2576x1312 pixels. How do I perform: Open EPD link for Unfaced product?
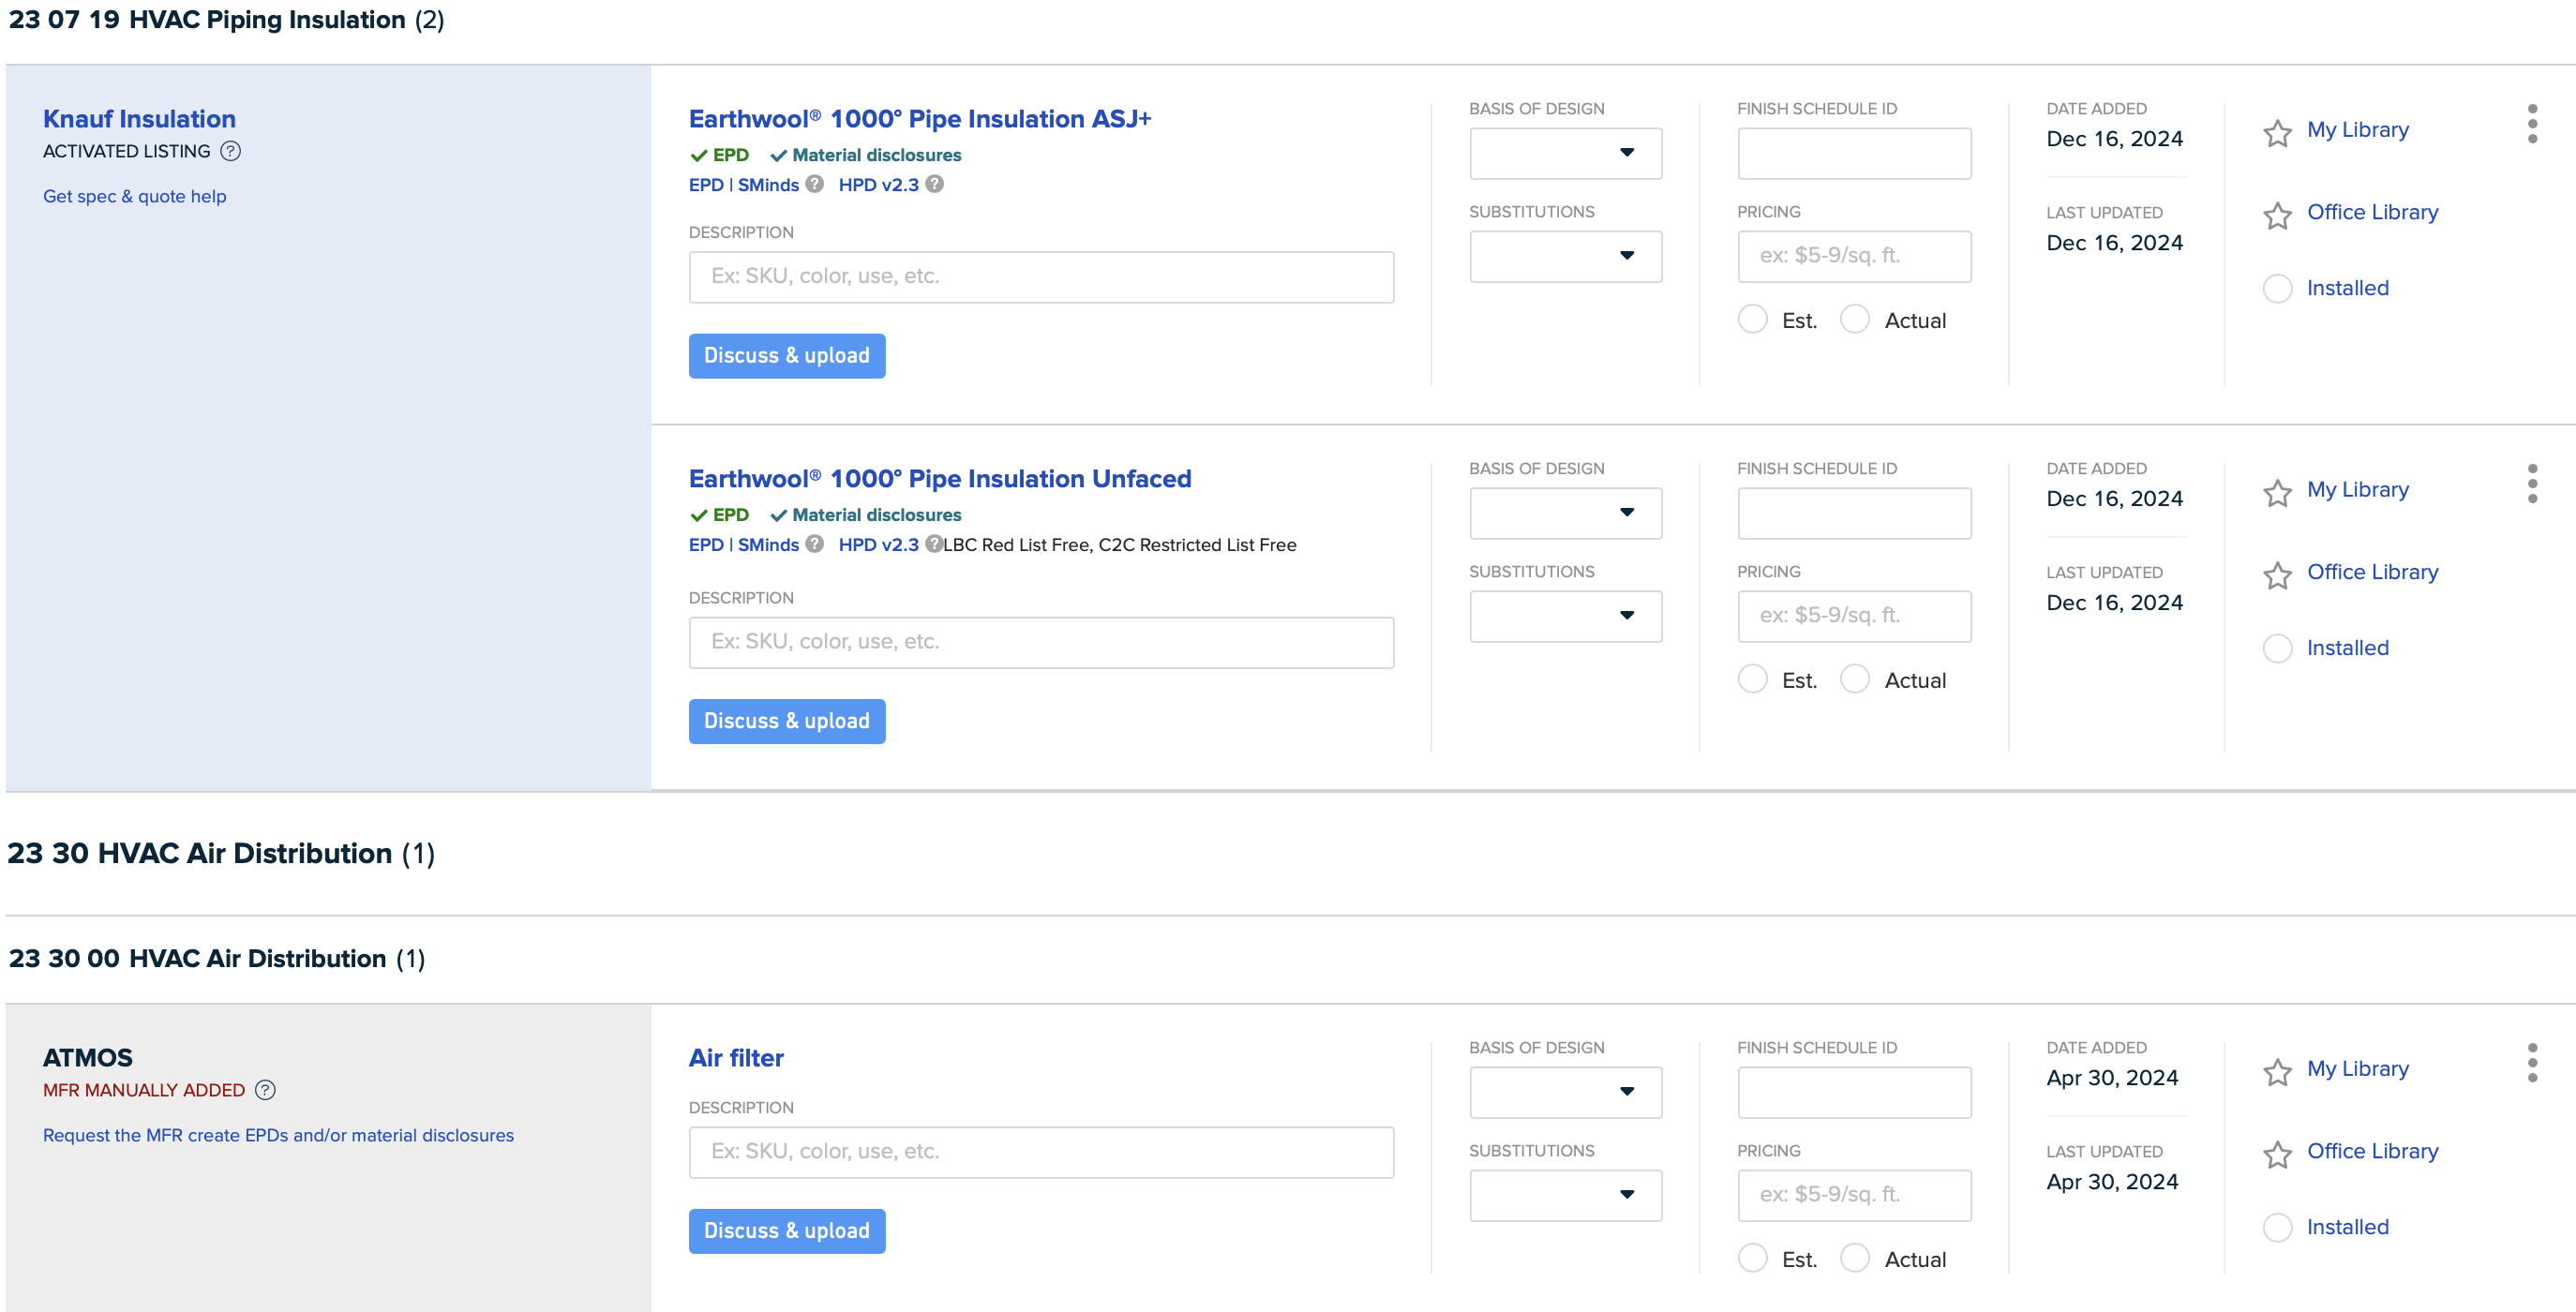tap(706, 545)
